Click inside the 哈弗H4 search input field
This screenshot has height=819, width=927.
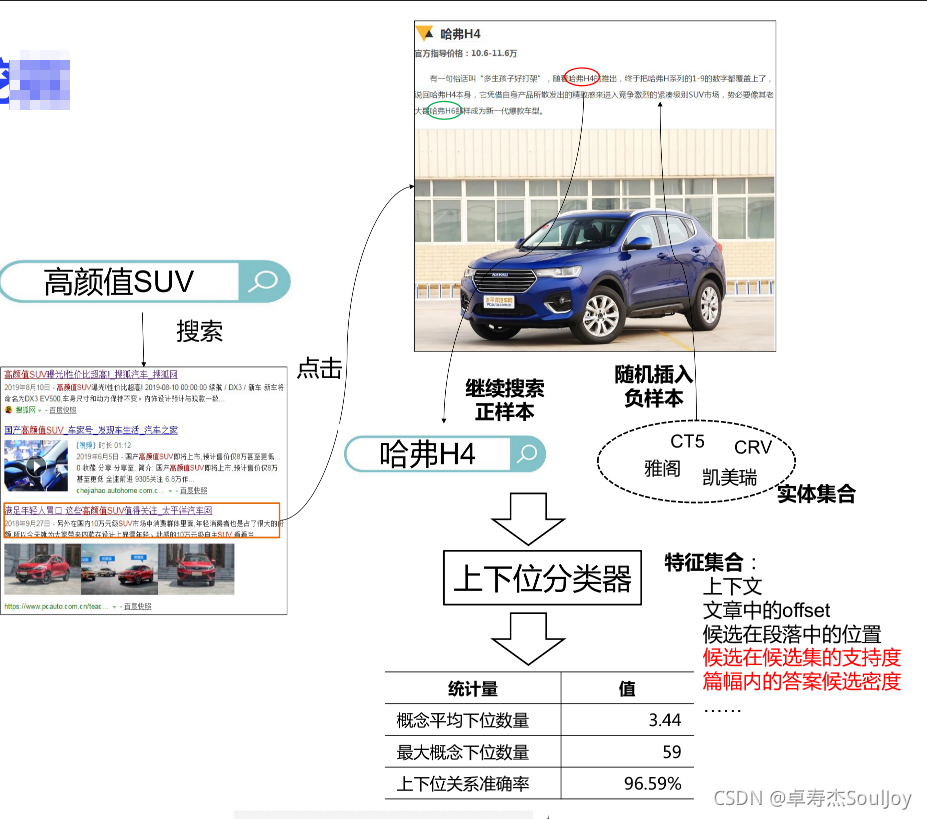point(430,454)
